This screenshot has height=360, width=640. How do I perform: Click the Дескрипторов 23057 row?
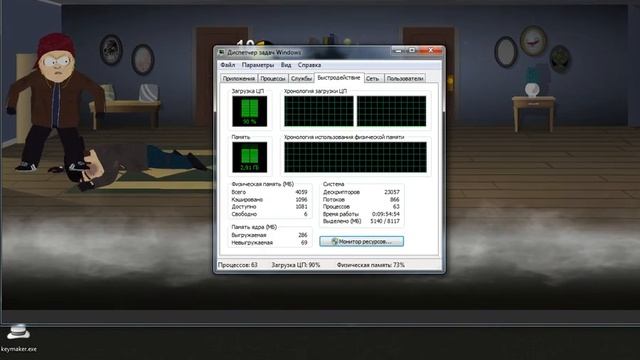point(361,192)
